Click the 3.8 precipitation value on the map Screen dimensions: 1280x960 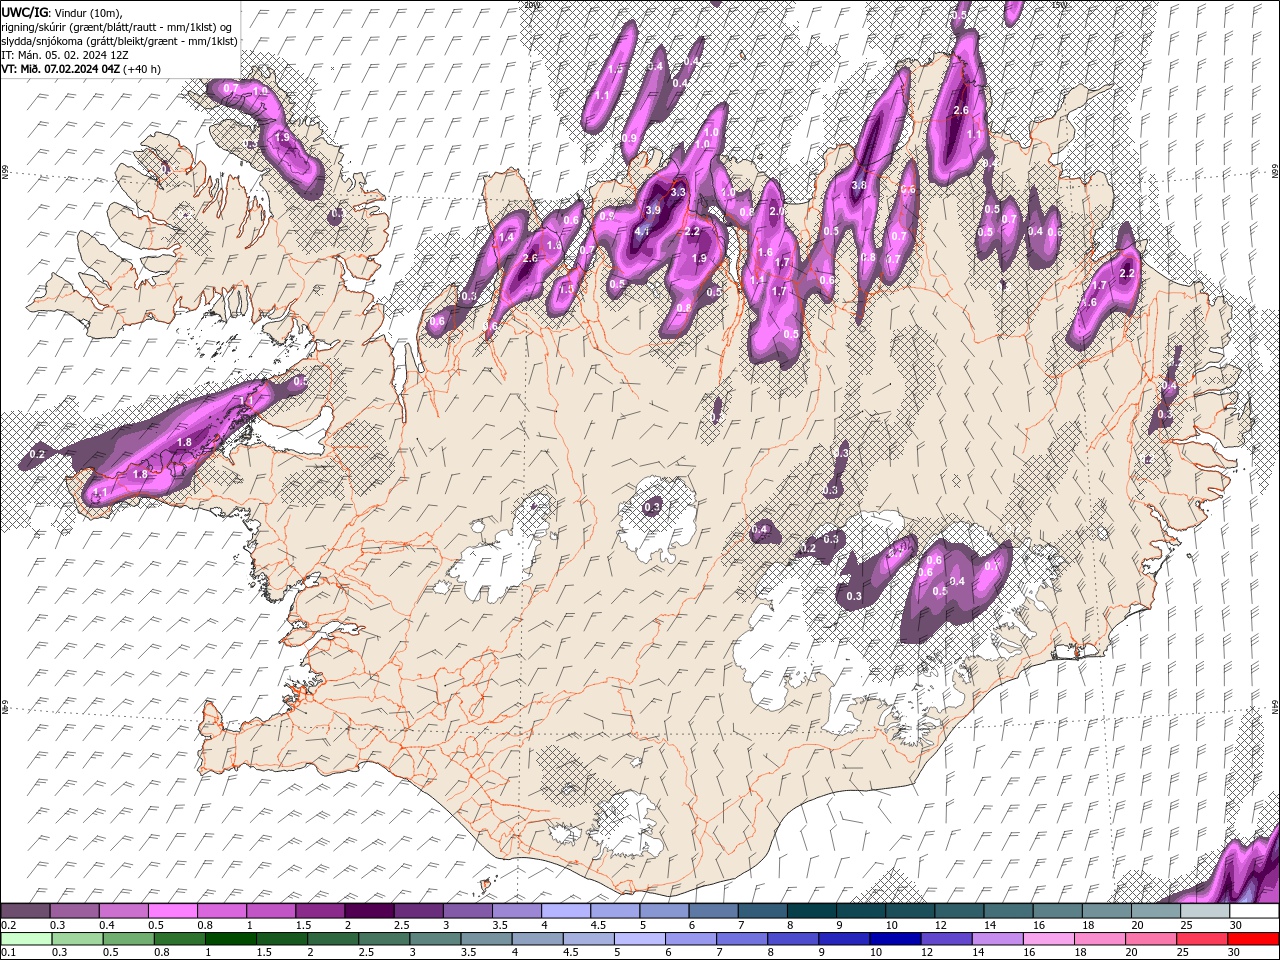pos(859,185)
